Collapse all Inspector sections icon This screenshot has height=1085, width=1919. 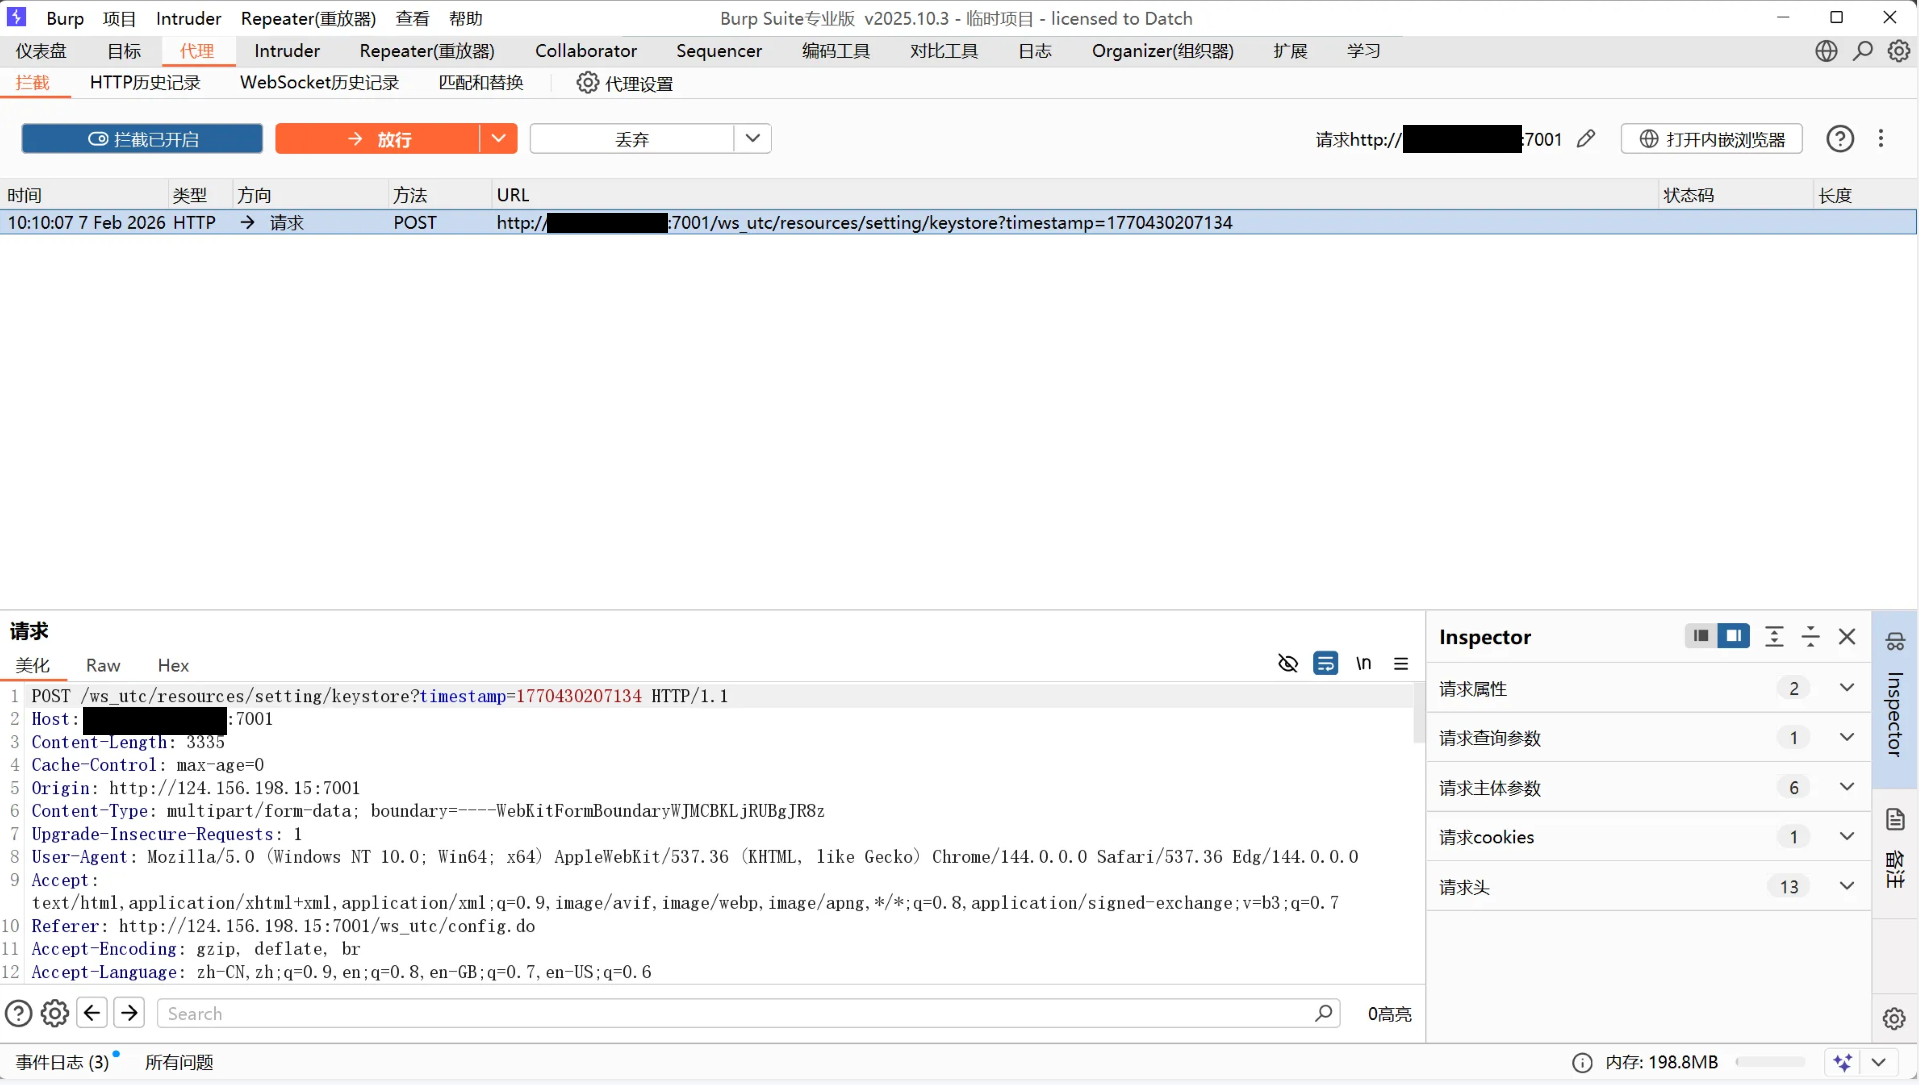coord(1811,636)
